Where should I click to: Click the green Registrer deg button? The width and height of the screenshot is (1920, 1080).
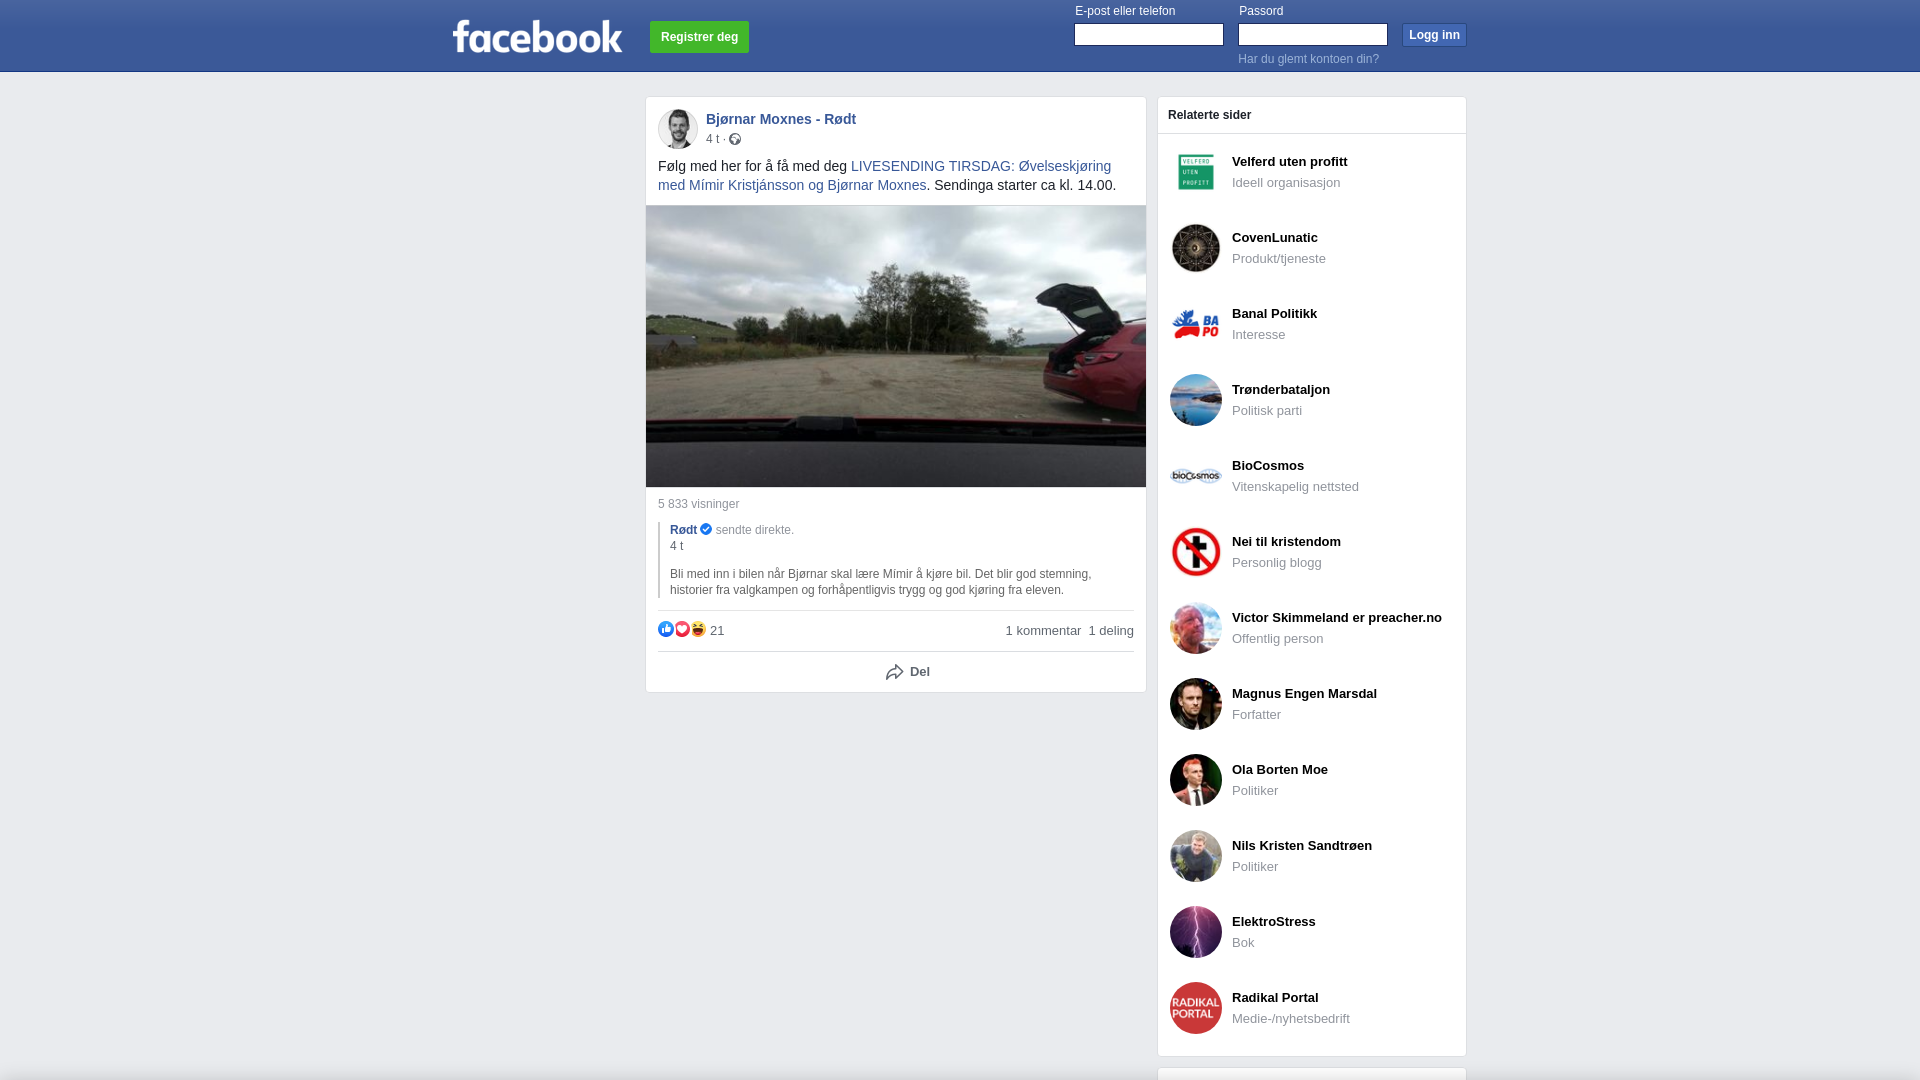point(699,37)
